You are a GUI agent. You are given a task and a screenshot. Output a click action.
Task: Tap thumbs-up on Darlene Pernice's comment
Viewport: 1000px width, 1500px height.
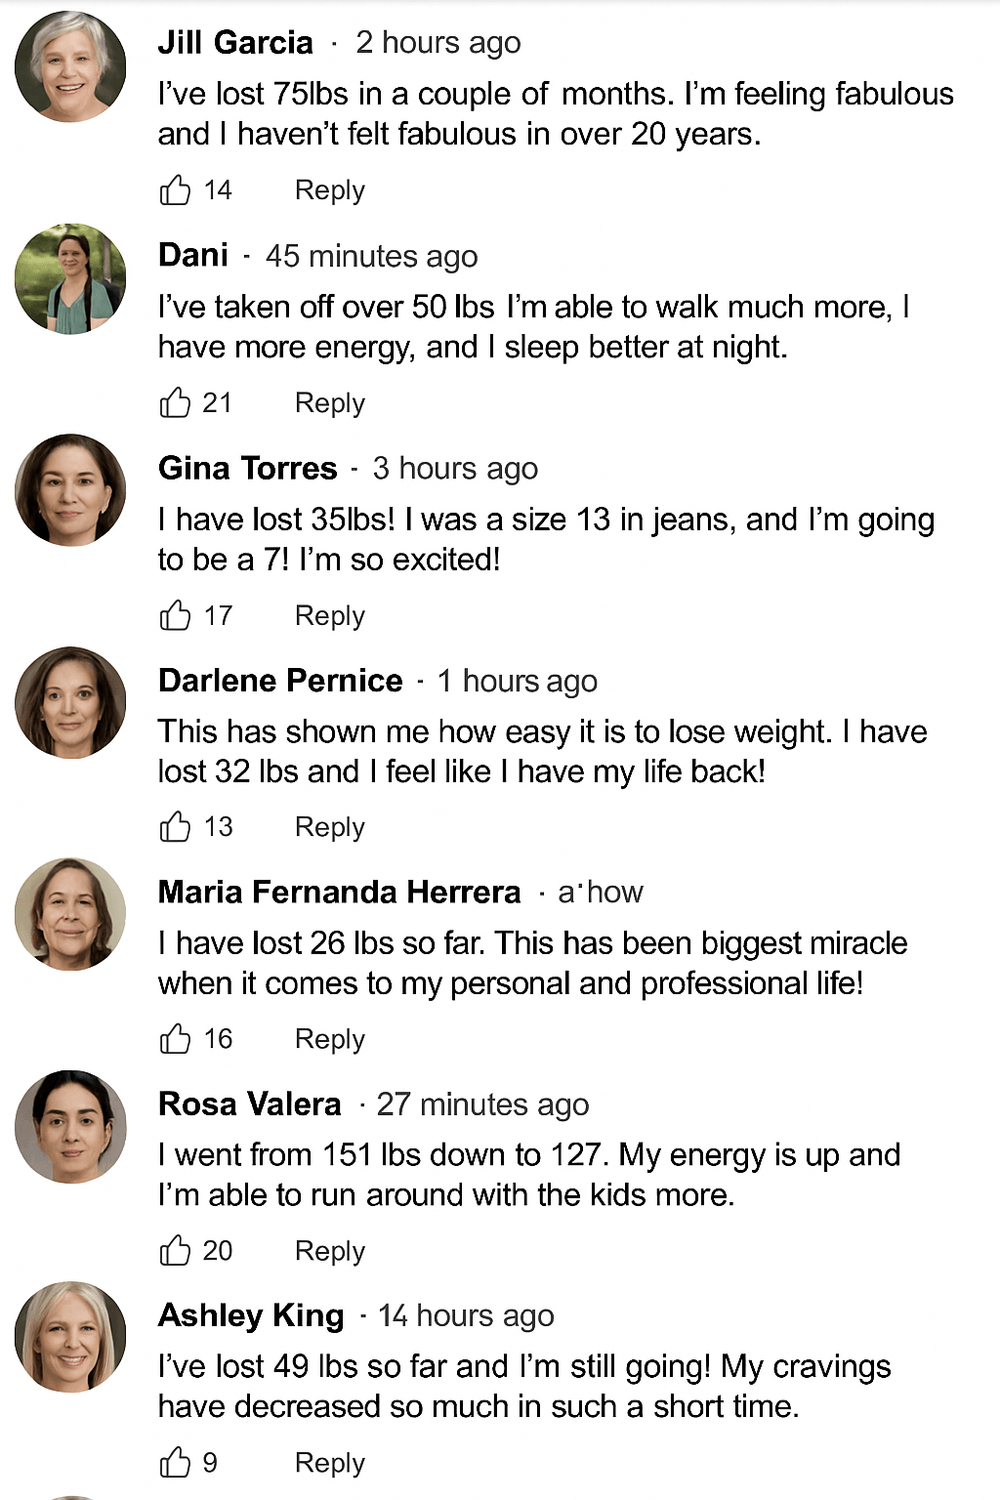175,827
